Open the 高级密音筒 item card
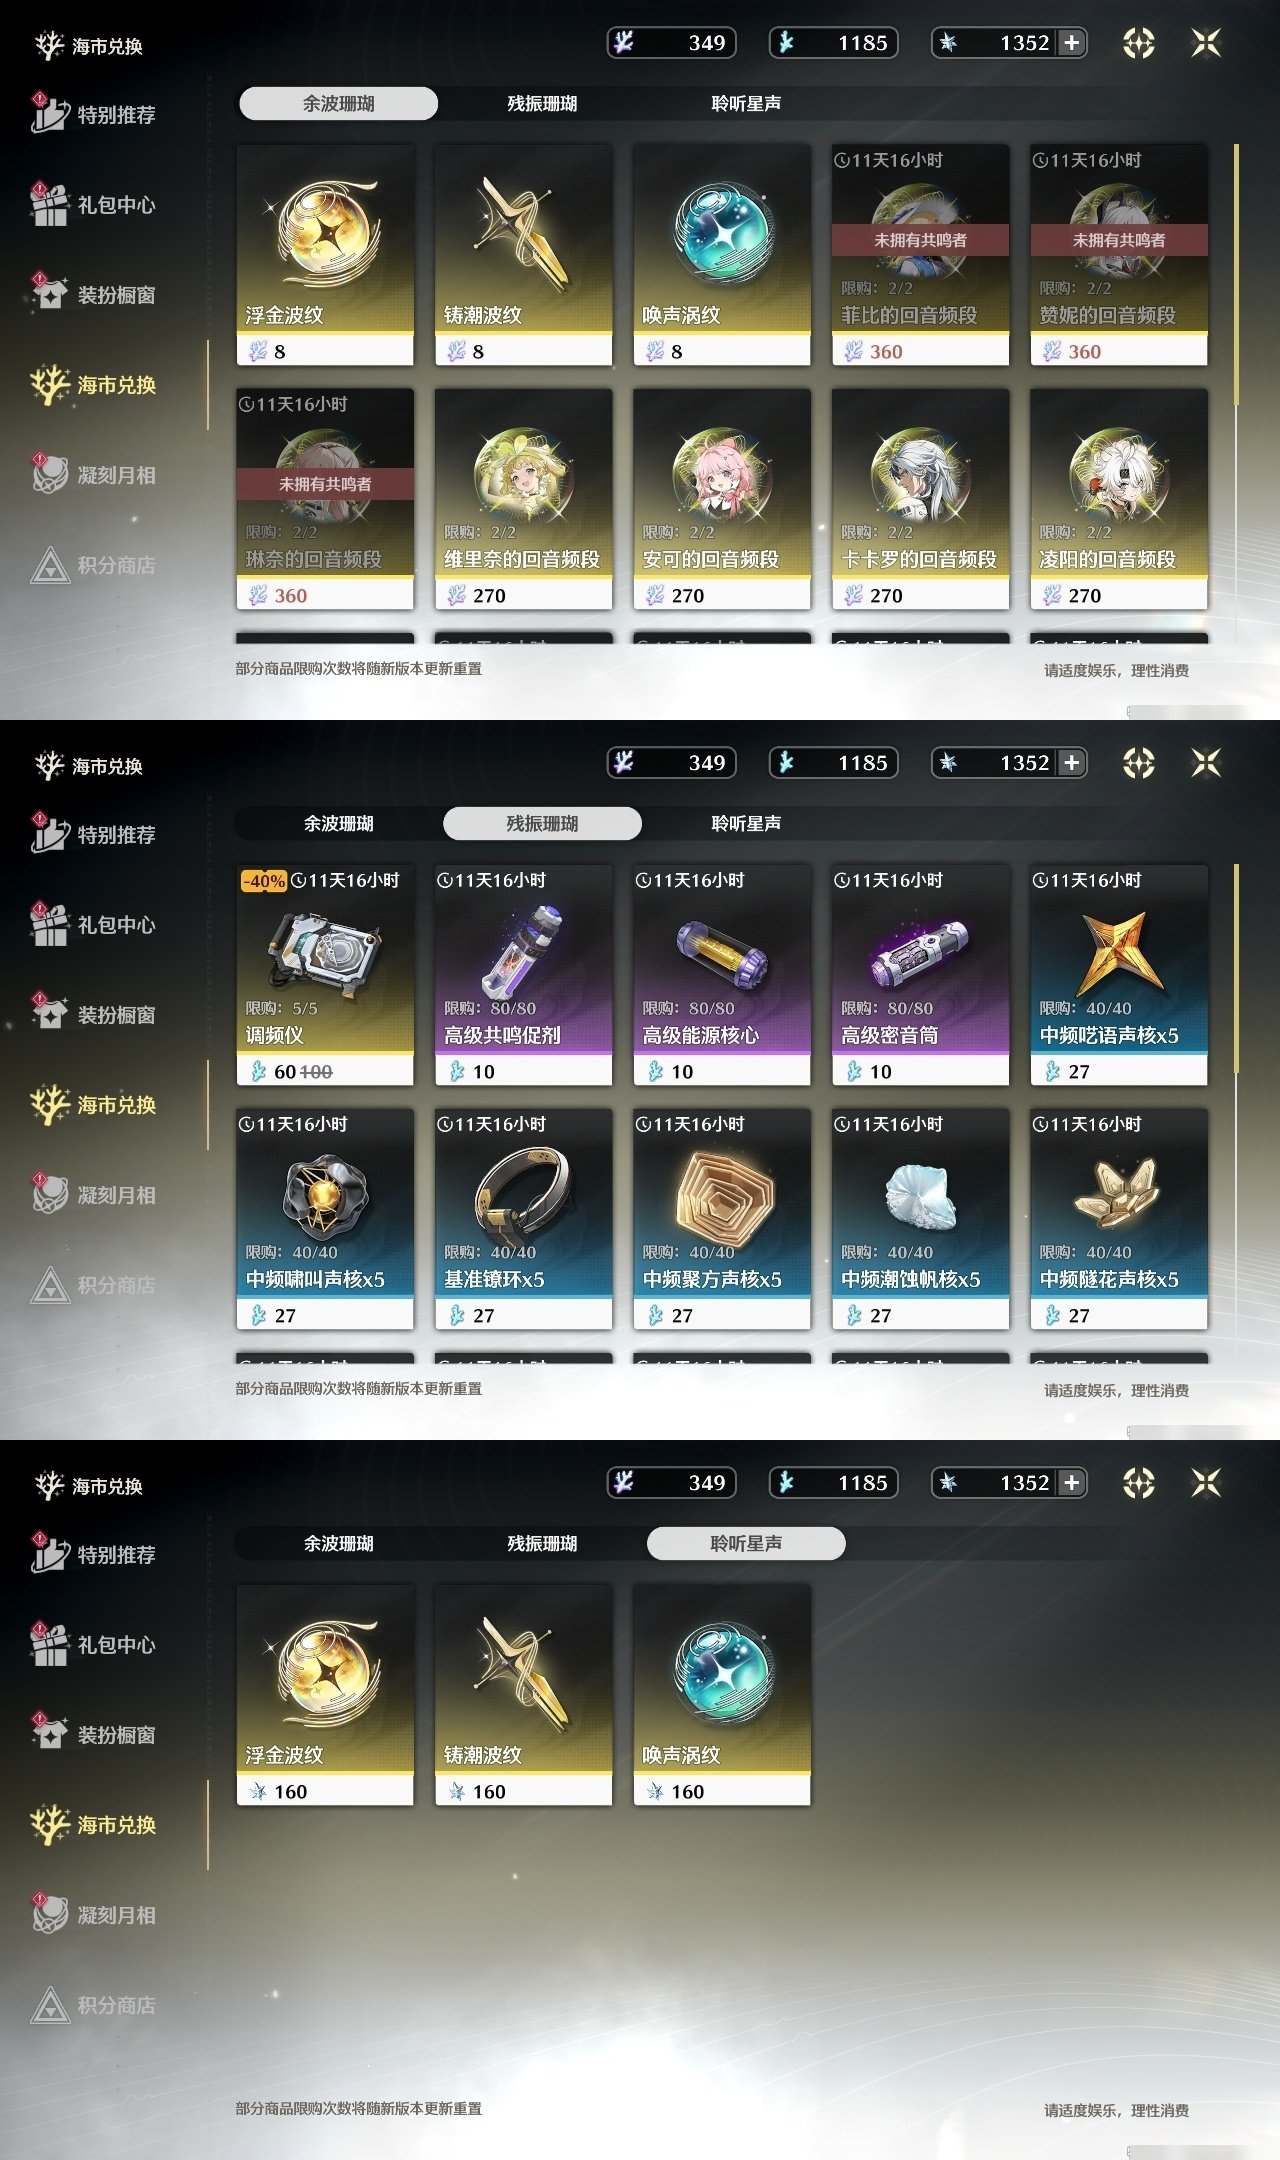Screen dimensions: 1280x2160 [920, 975]
